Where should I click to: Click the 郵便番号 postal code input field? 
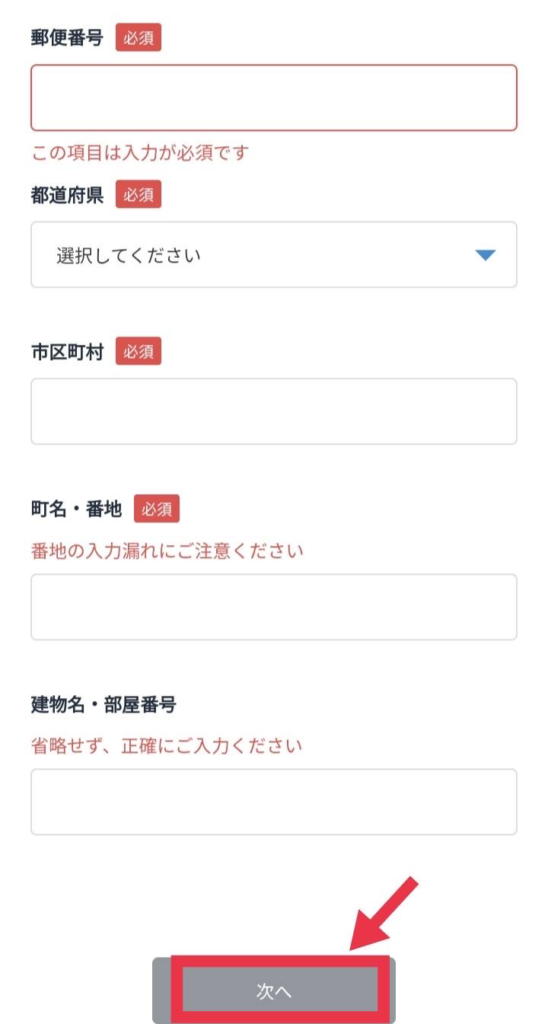pyautogui.click(x=274, y=97)
